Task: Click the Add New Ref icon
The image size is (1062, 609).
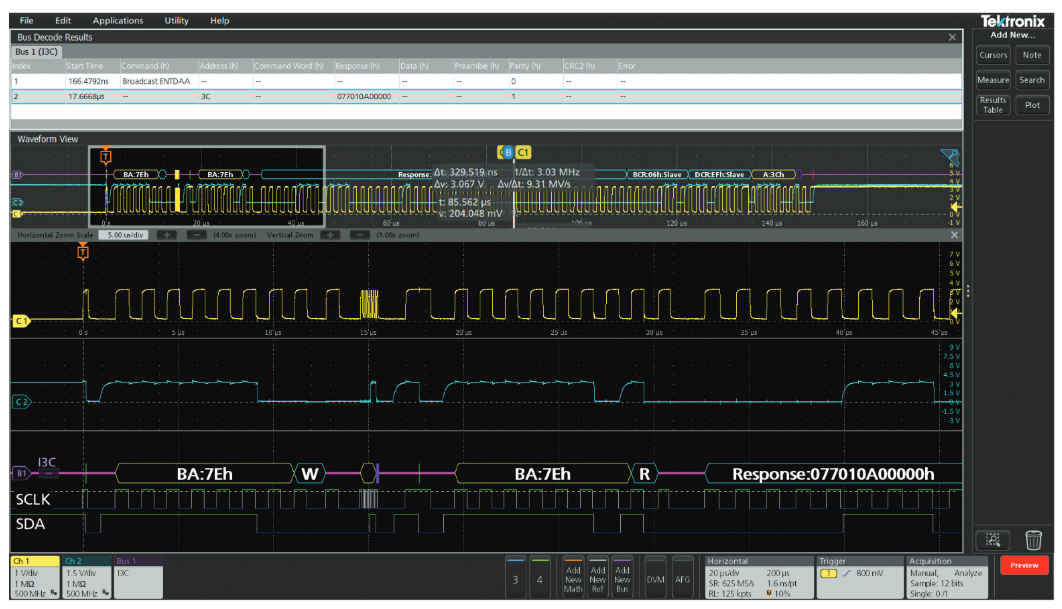Action: (598, 577)
